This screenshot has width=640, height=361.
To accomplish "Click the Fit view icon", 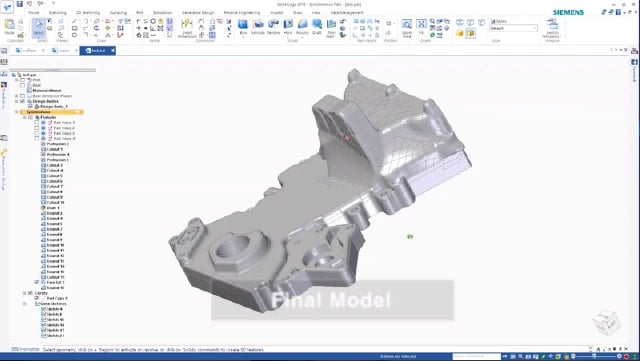I will click(421, 27).
